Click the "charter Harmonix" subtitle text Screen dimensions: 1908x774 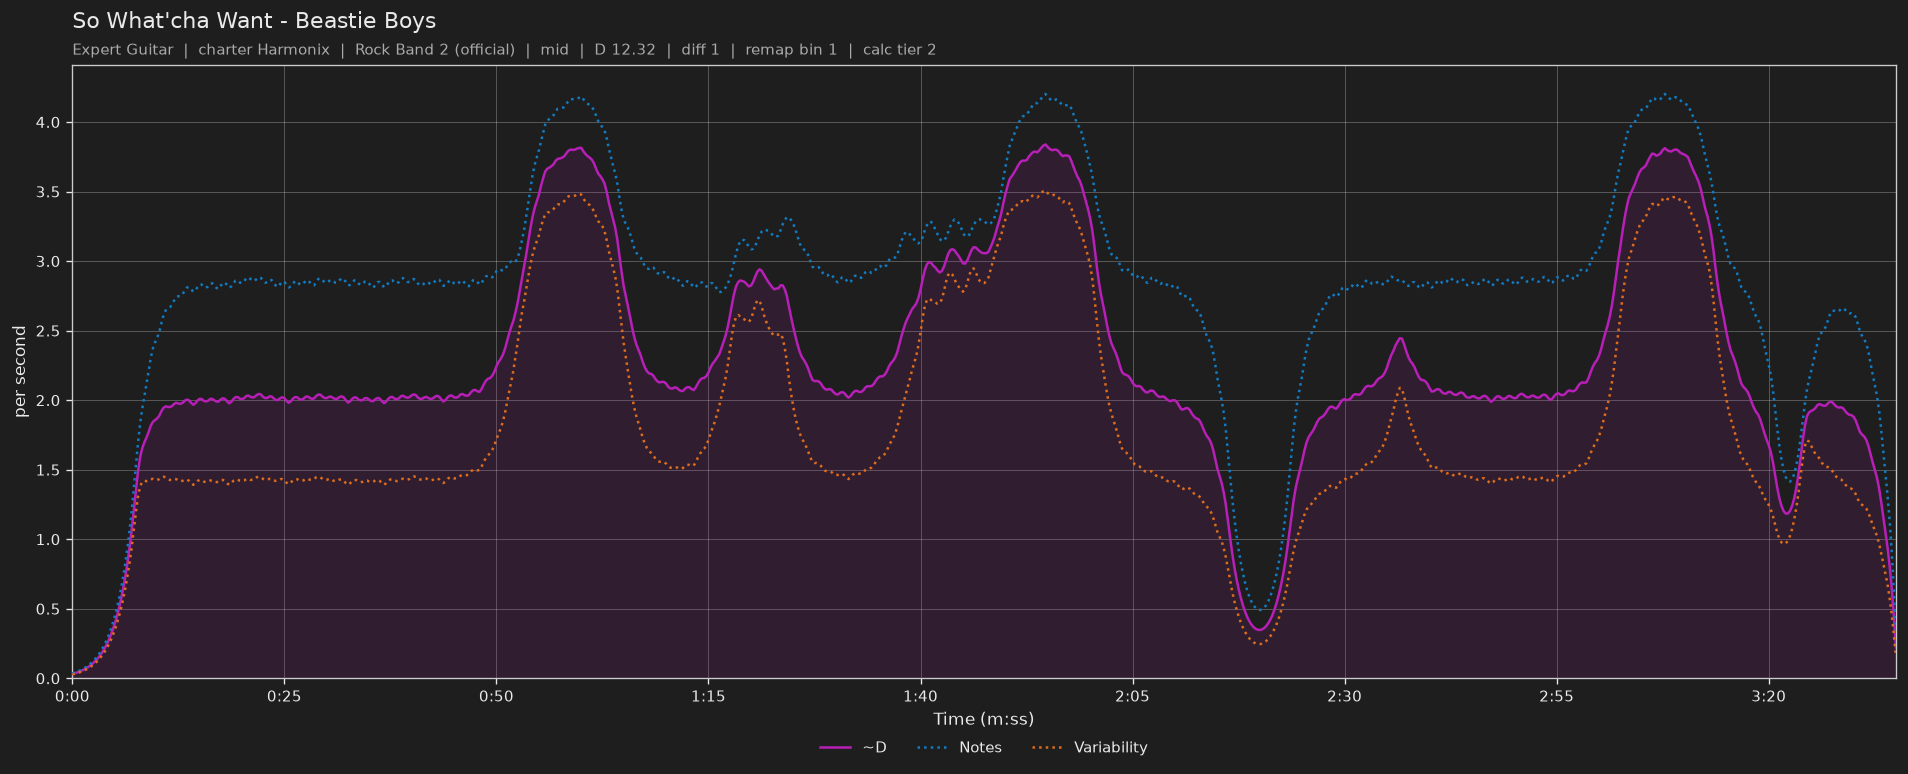264,50
